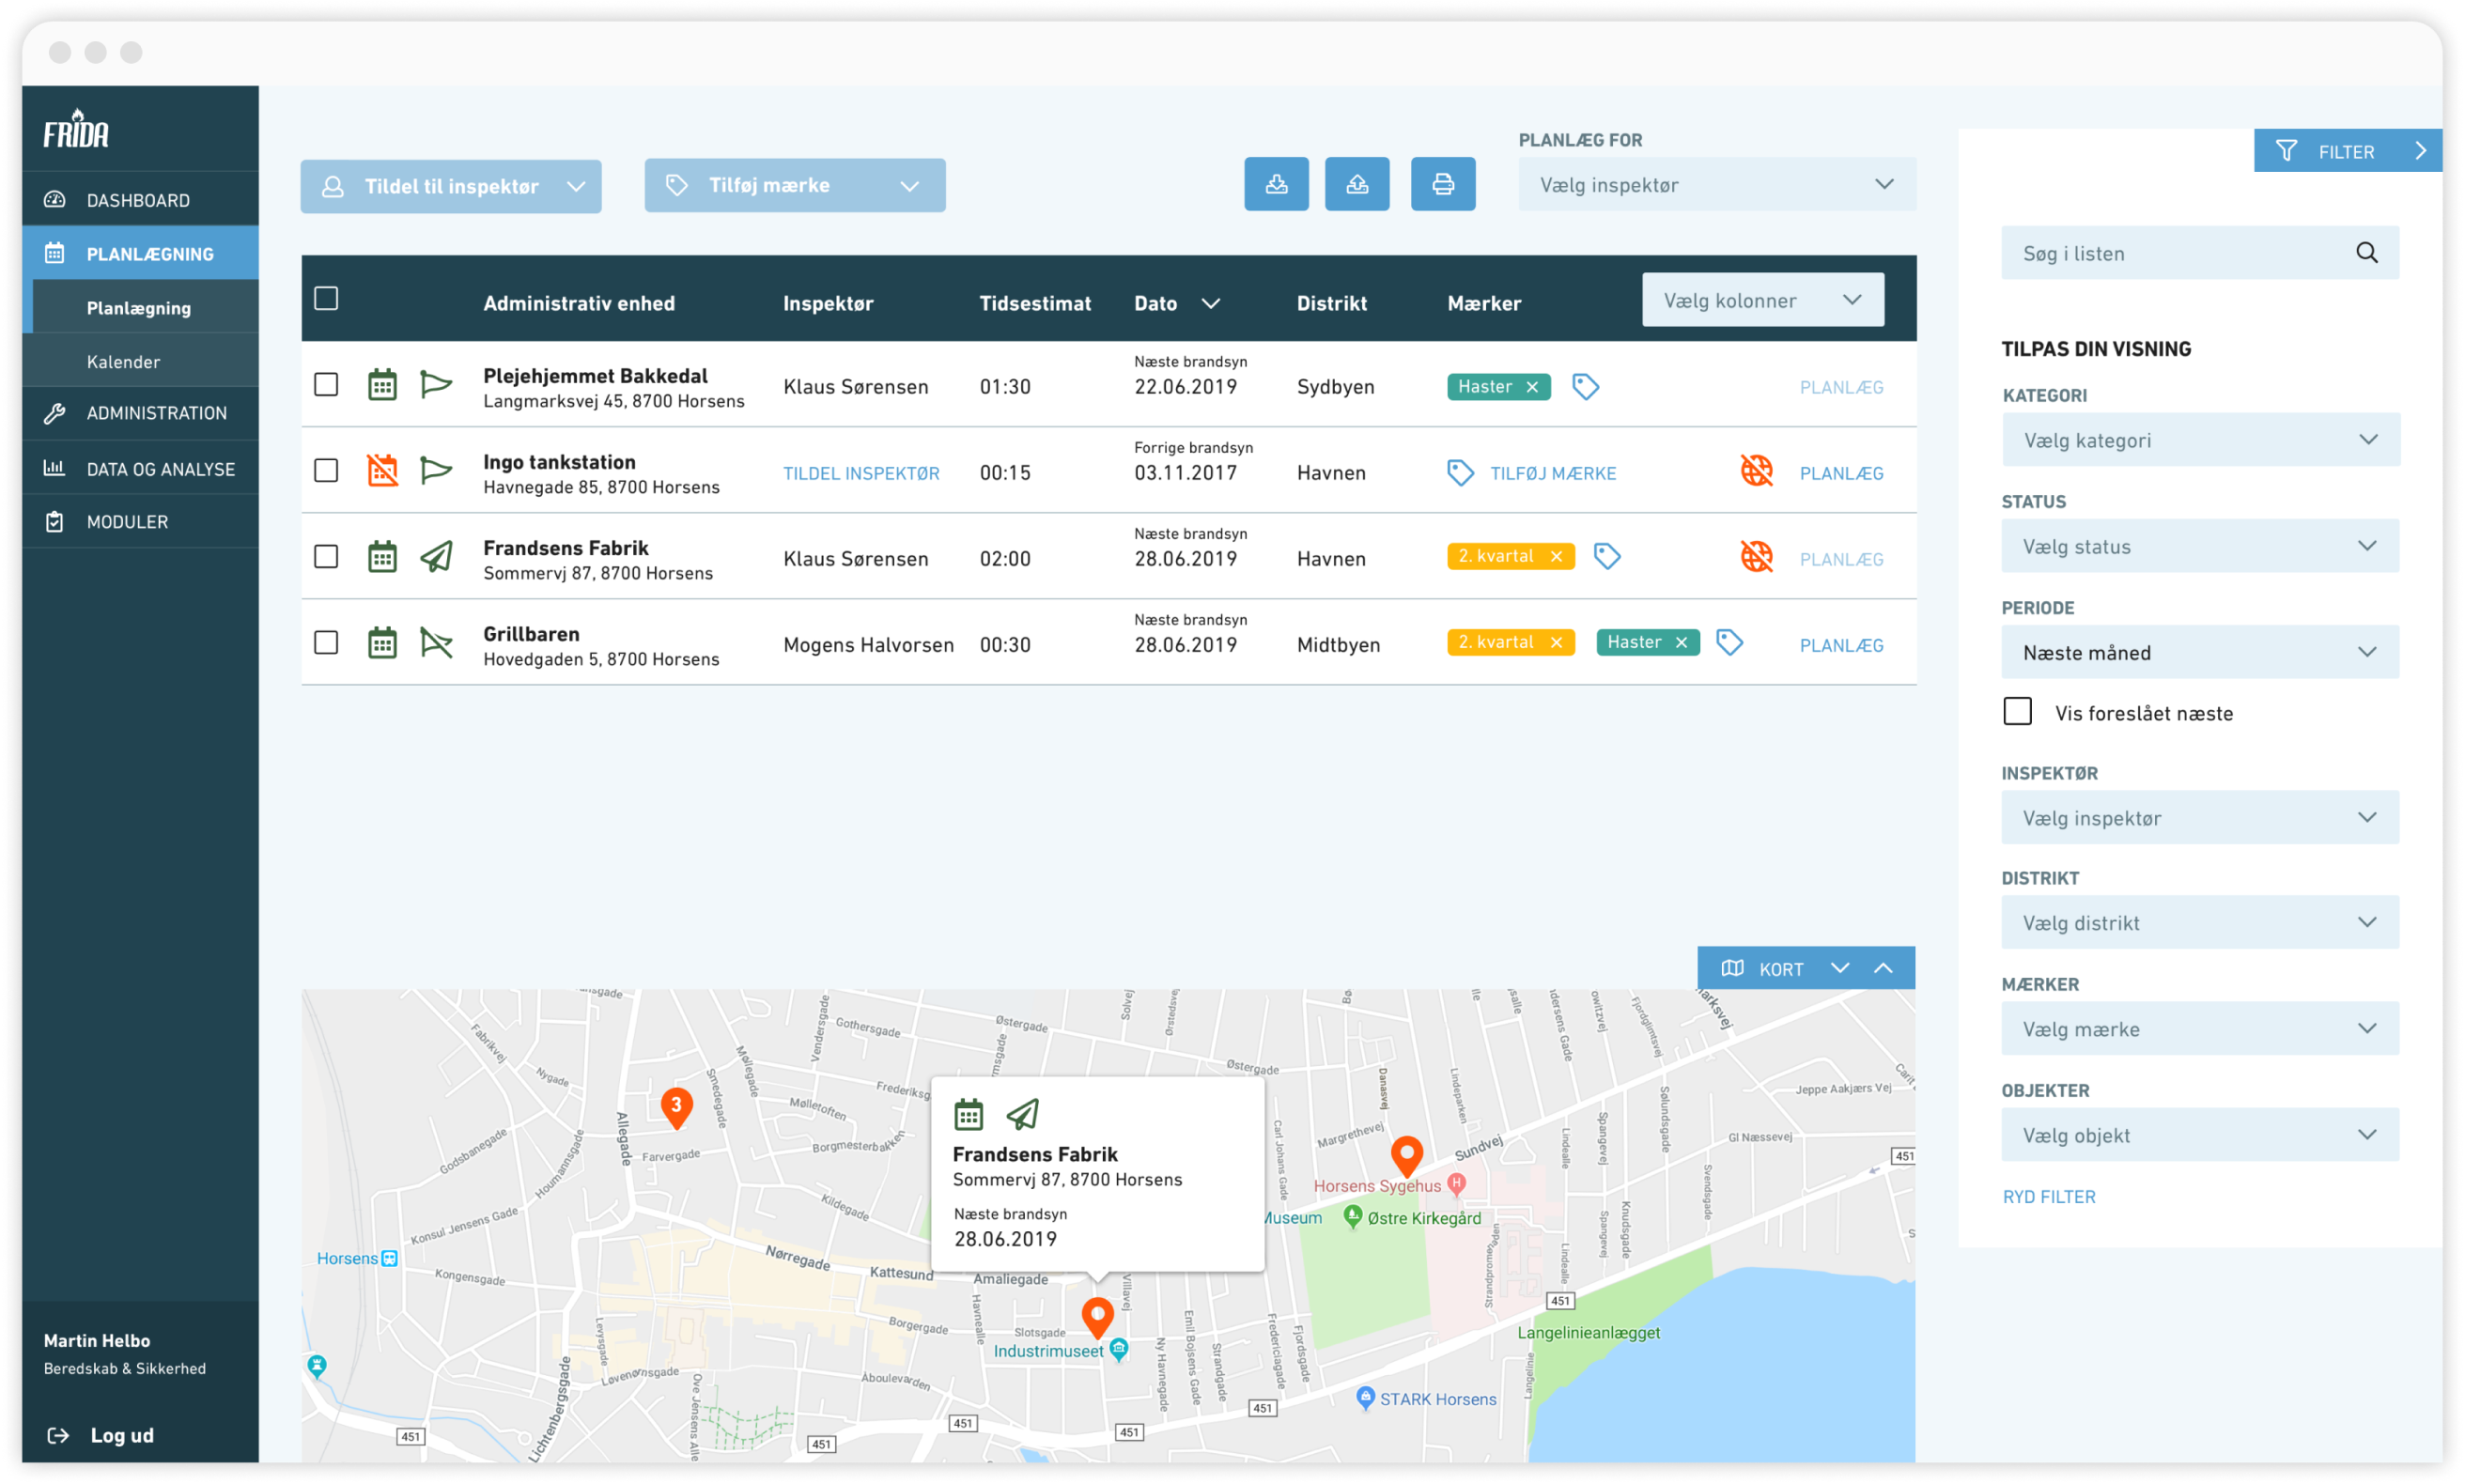The image size is (2465, 1484).
Task: Open Planlæg for Vælg inspektør dropdown
Action: (x=1717, y=184)
